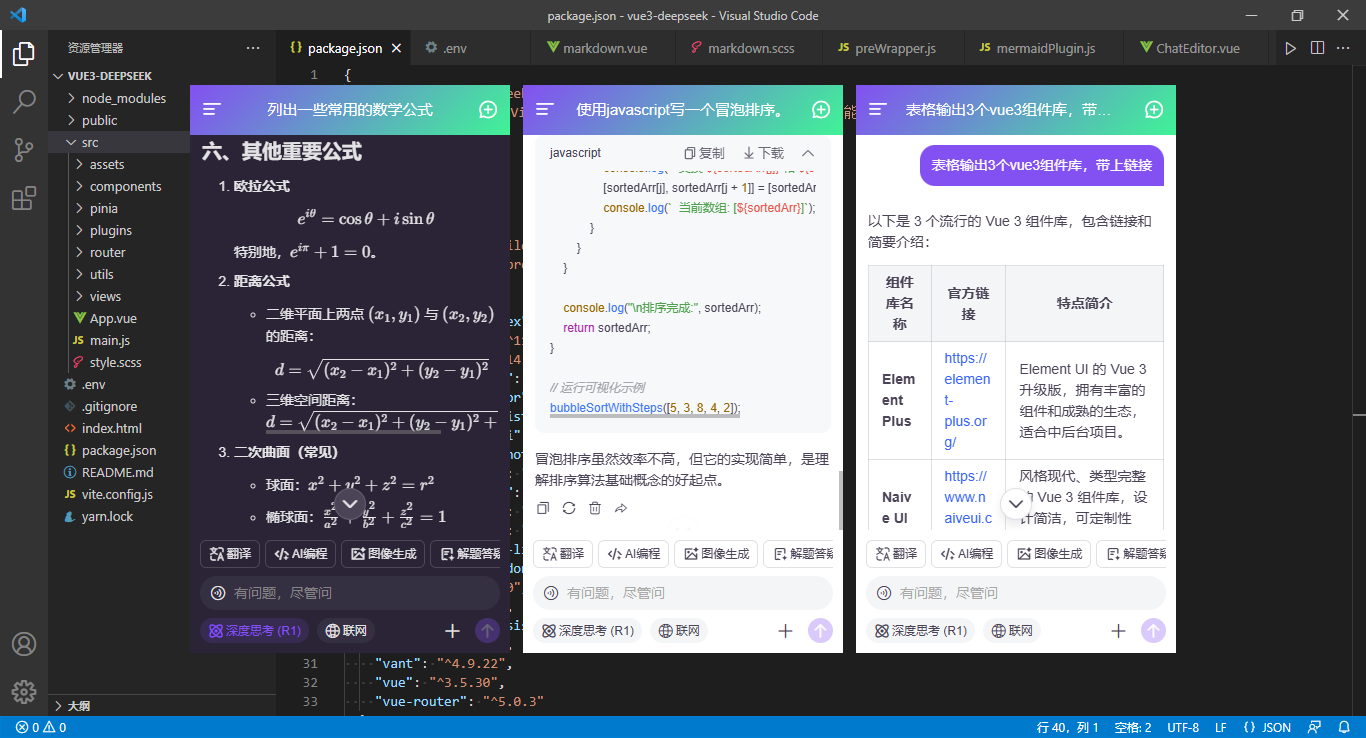Image resolution: width=1366 pixels, height=738 pixels.
Task: Open vite.config.js in the explorer
Action: pos(117,494)
